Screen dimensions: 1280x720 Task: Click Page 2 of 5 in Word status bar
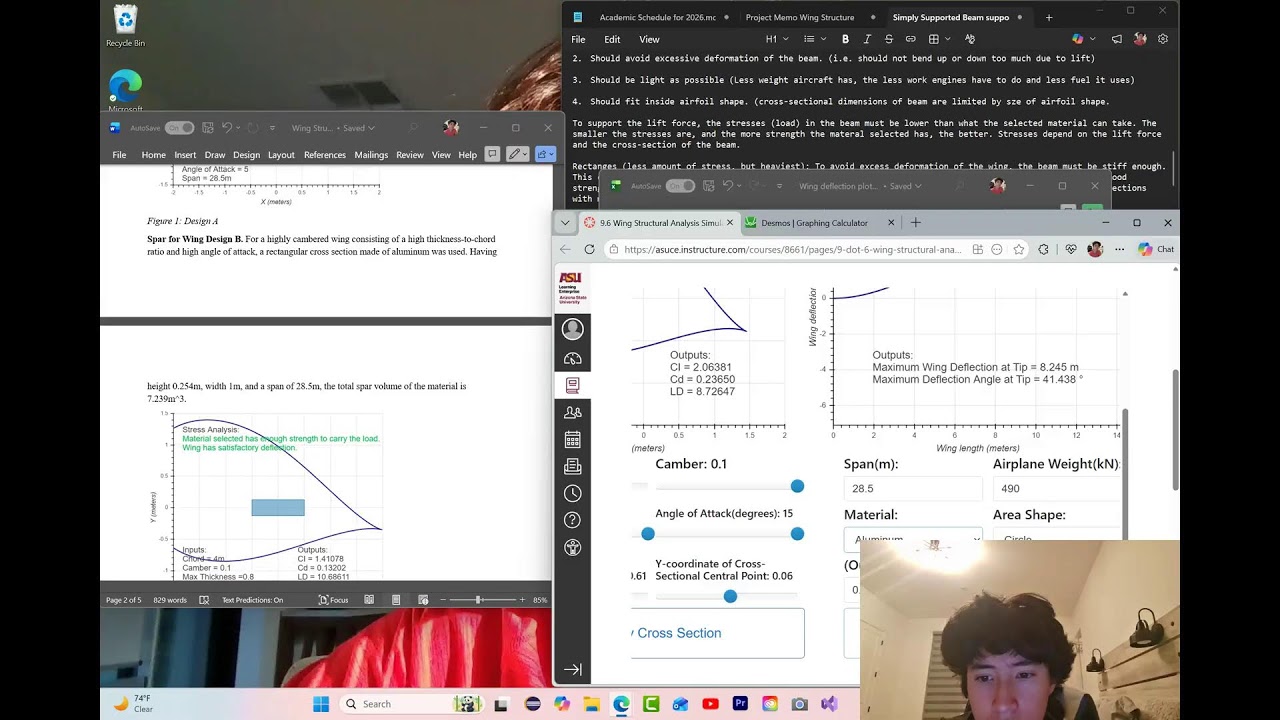point(124,600)
